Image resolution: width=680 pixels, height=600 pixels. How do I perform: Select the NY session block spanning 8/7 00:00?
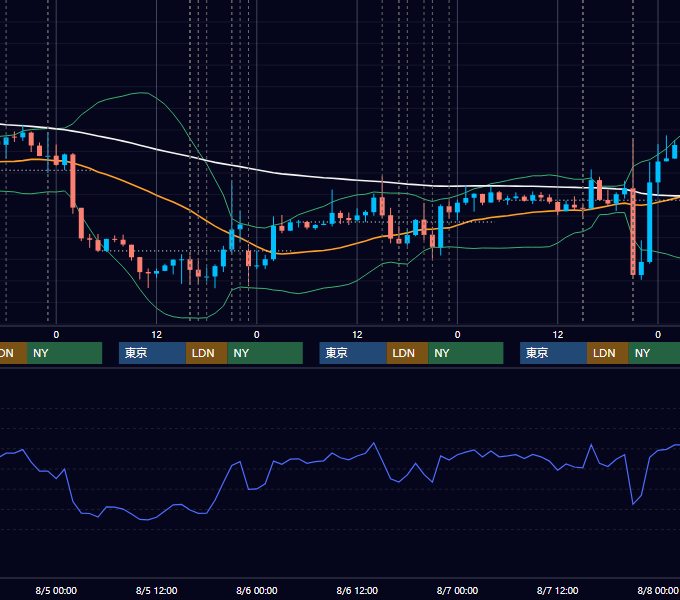click(466, 353)
